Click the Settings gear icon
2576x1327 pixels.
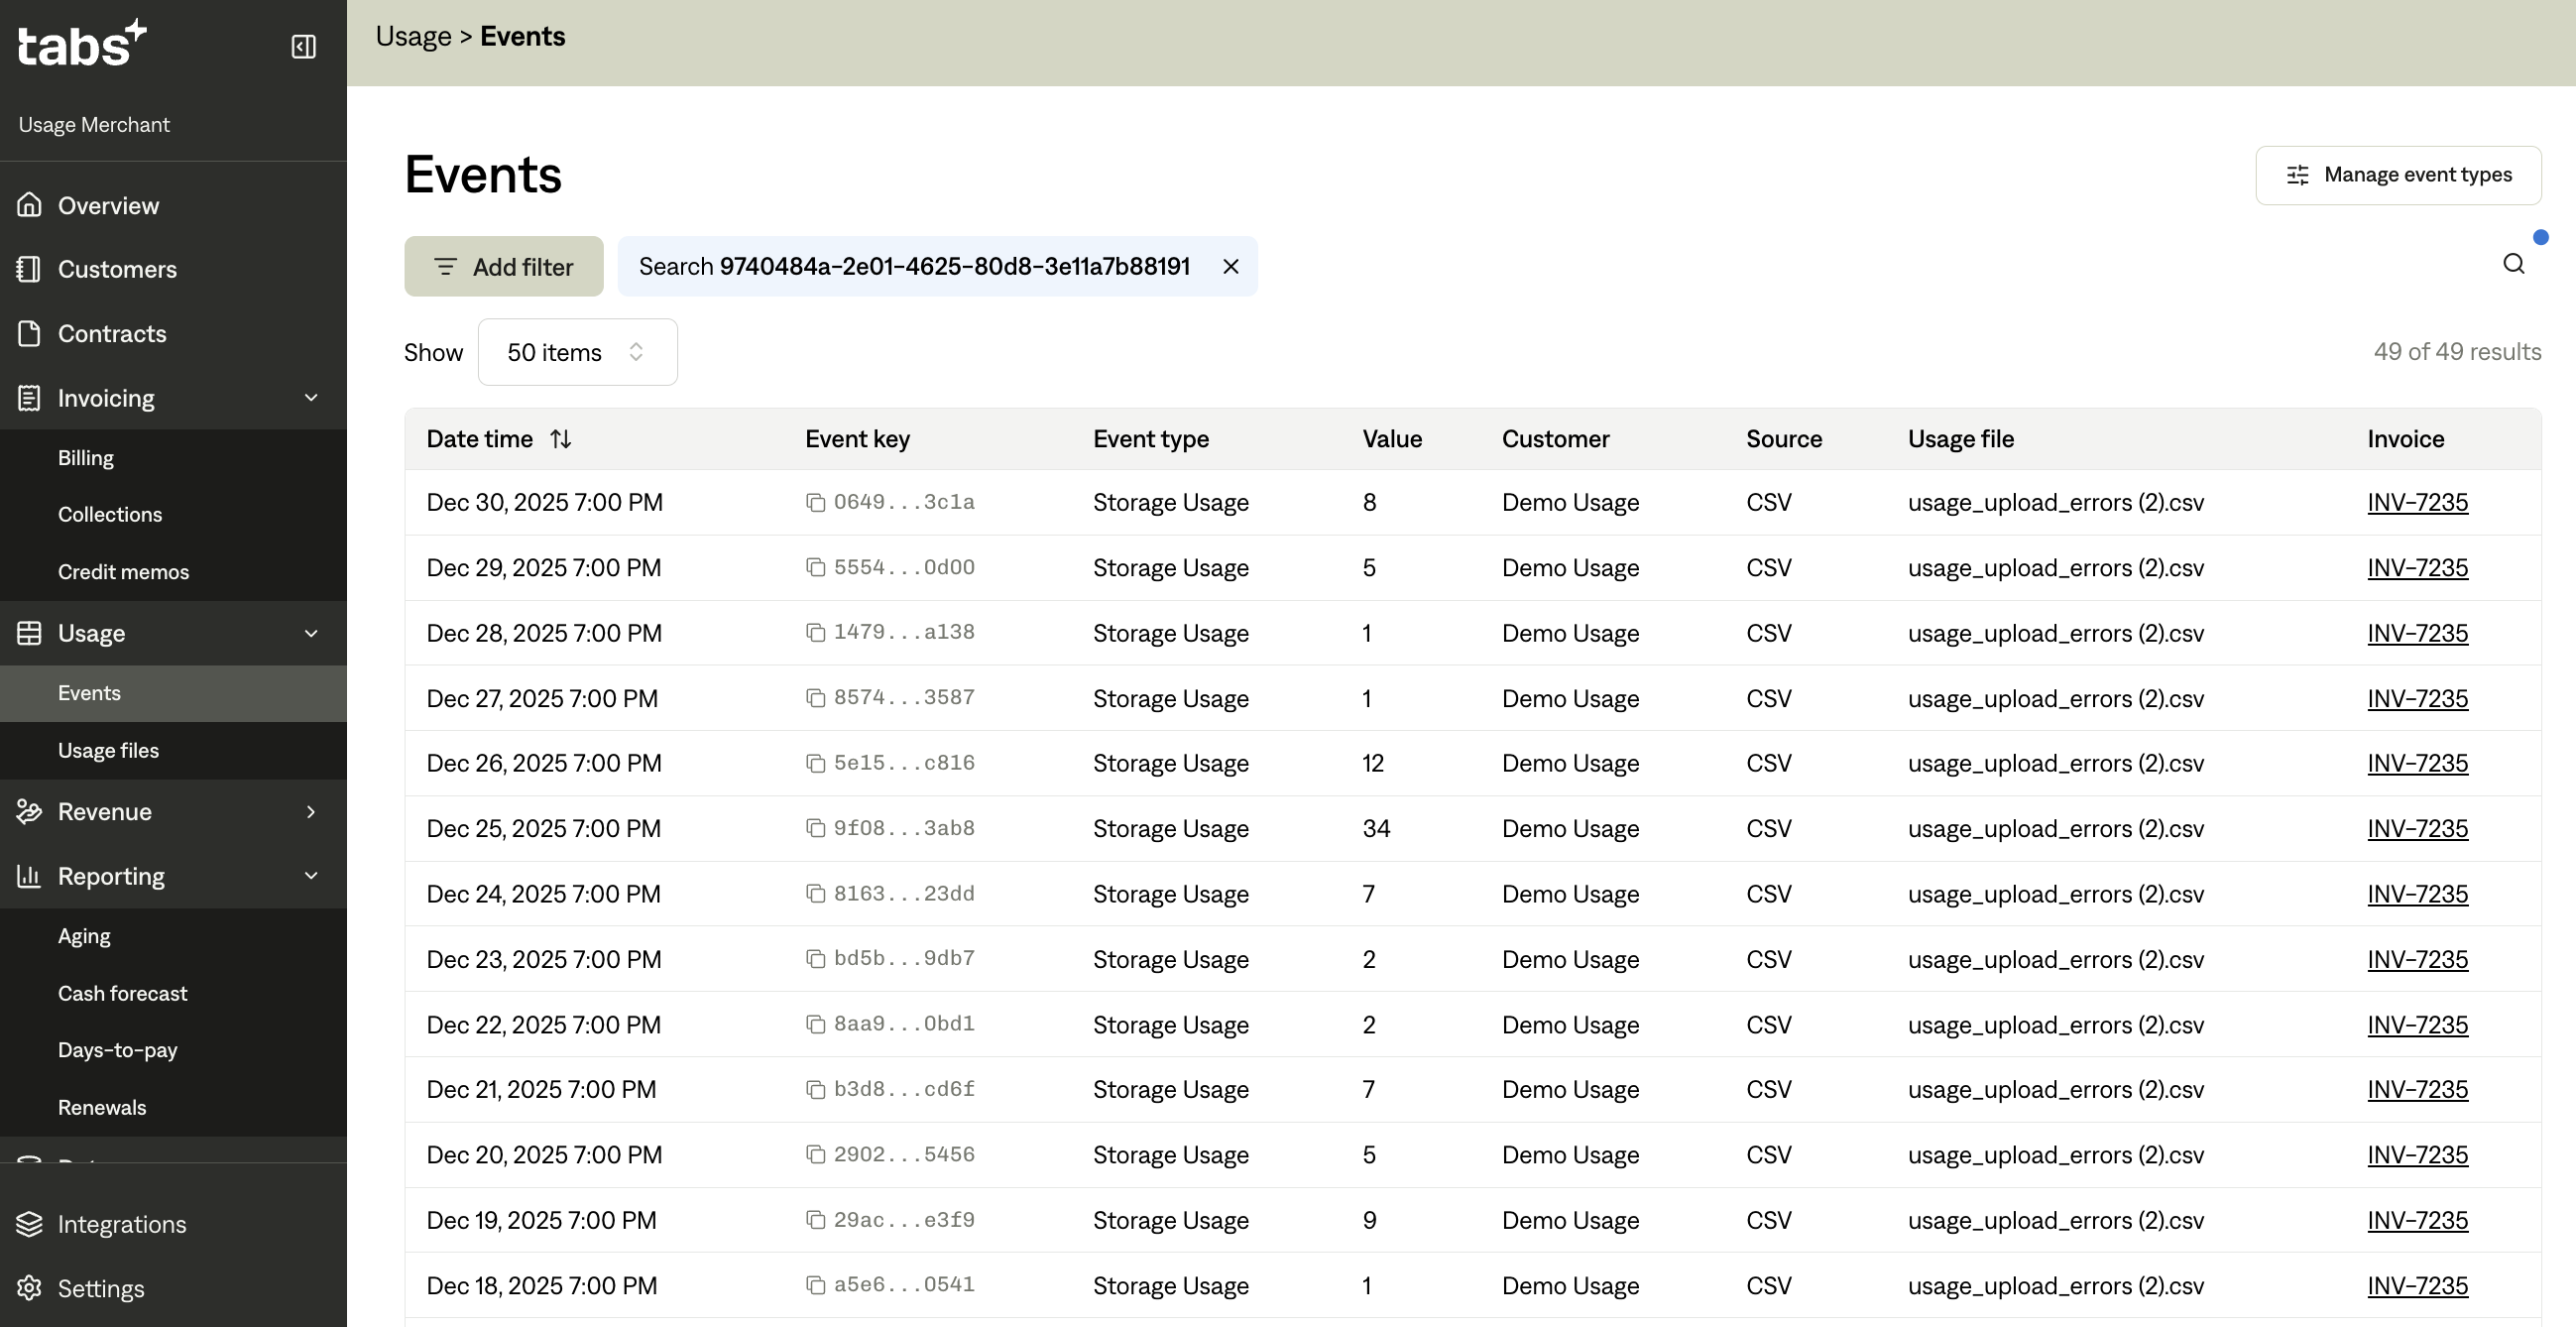click(x=30, y=1288)
